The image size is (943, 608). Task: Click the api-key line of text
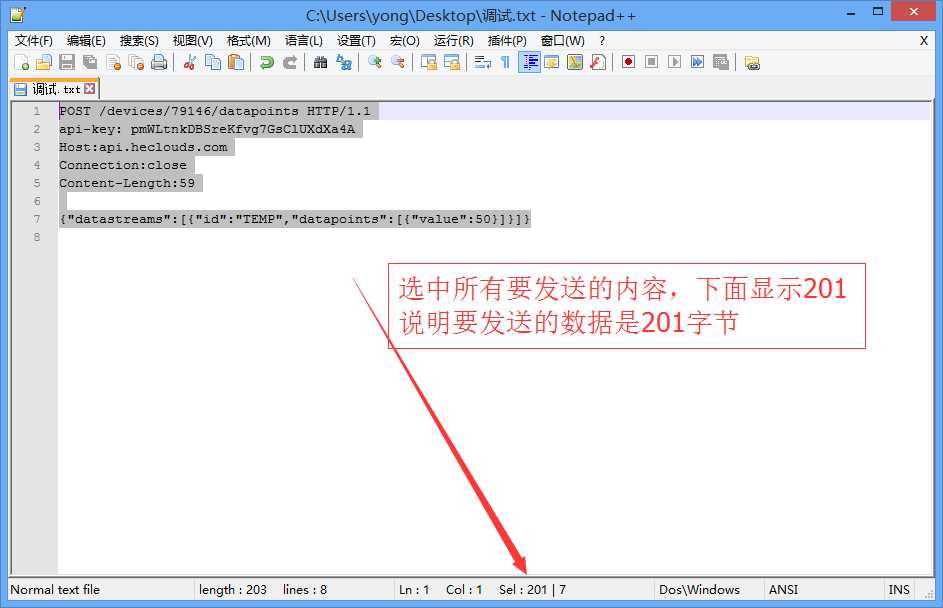pos(207,129)
